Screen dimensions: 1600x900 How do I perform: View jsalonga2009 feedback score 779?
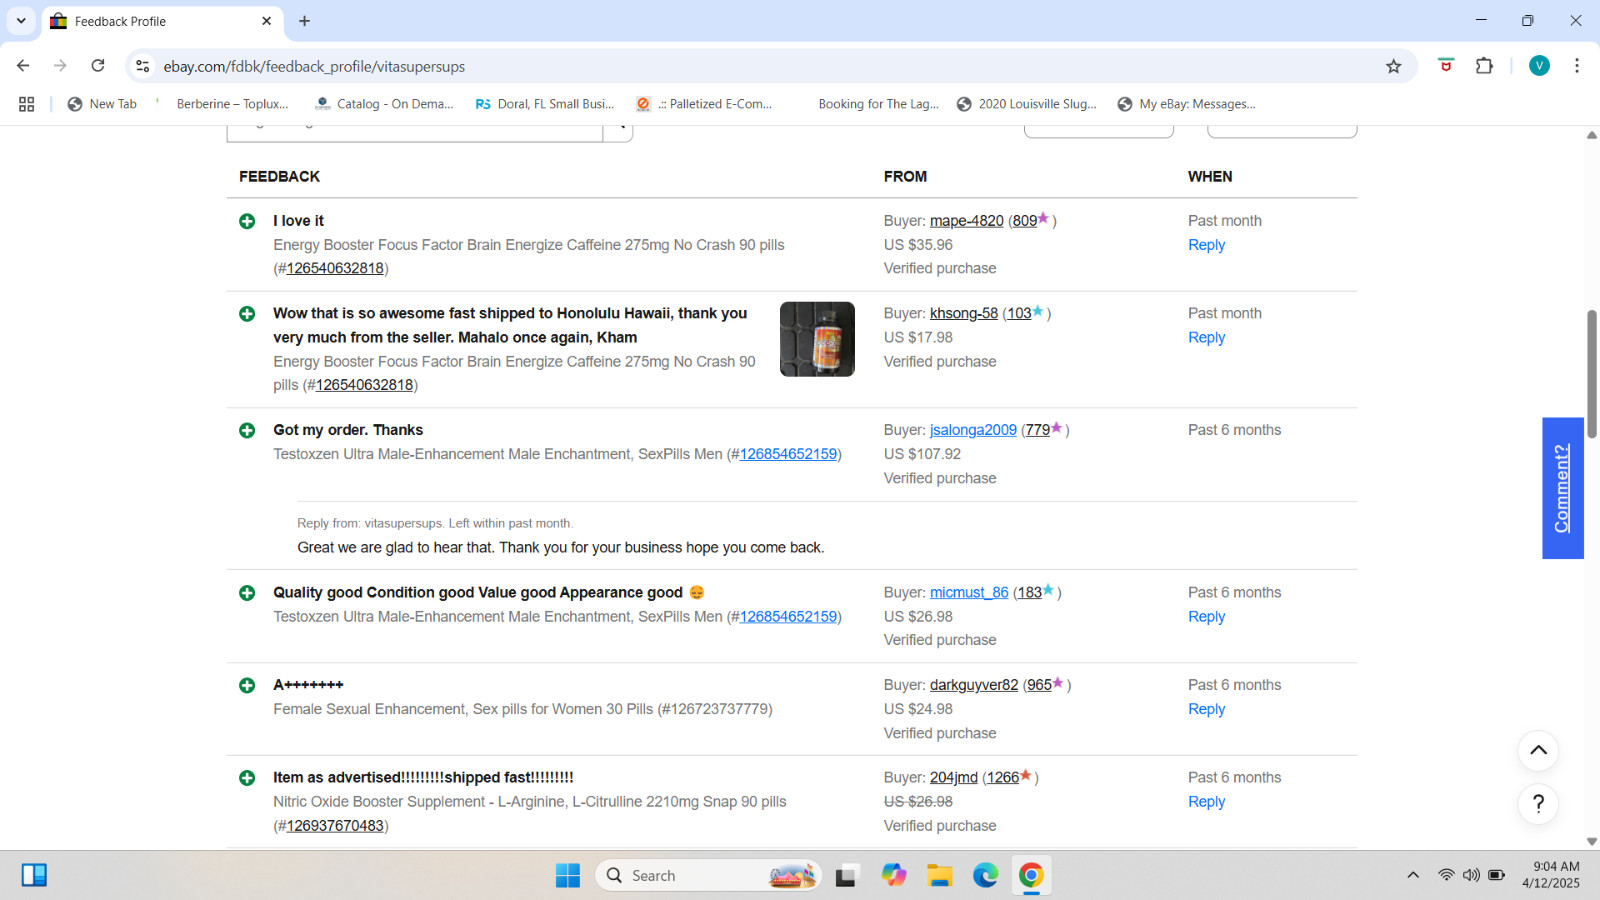pyautogui.click(x=1037, y=430)
